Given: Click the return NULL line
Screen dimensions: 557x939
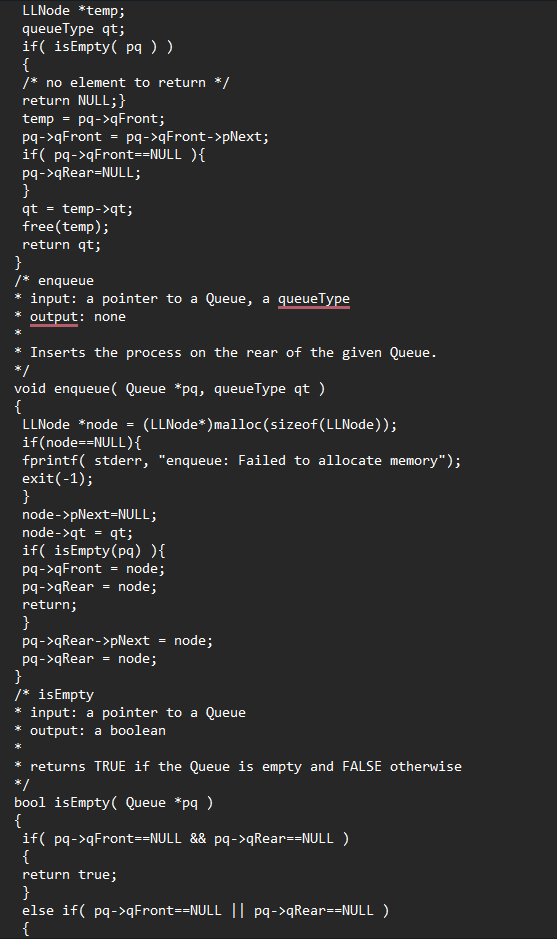Looking at the screenshot, I should pos(74,101).
